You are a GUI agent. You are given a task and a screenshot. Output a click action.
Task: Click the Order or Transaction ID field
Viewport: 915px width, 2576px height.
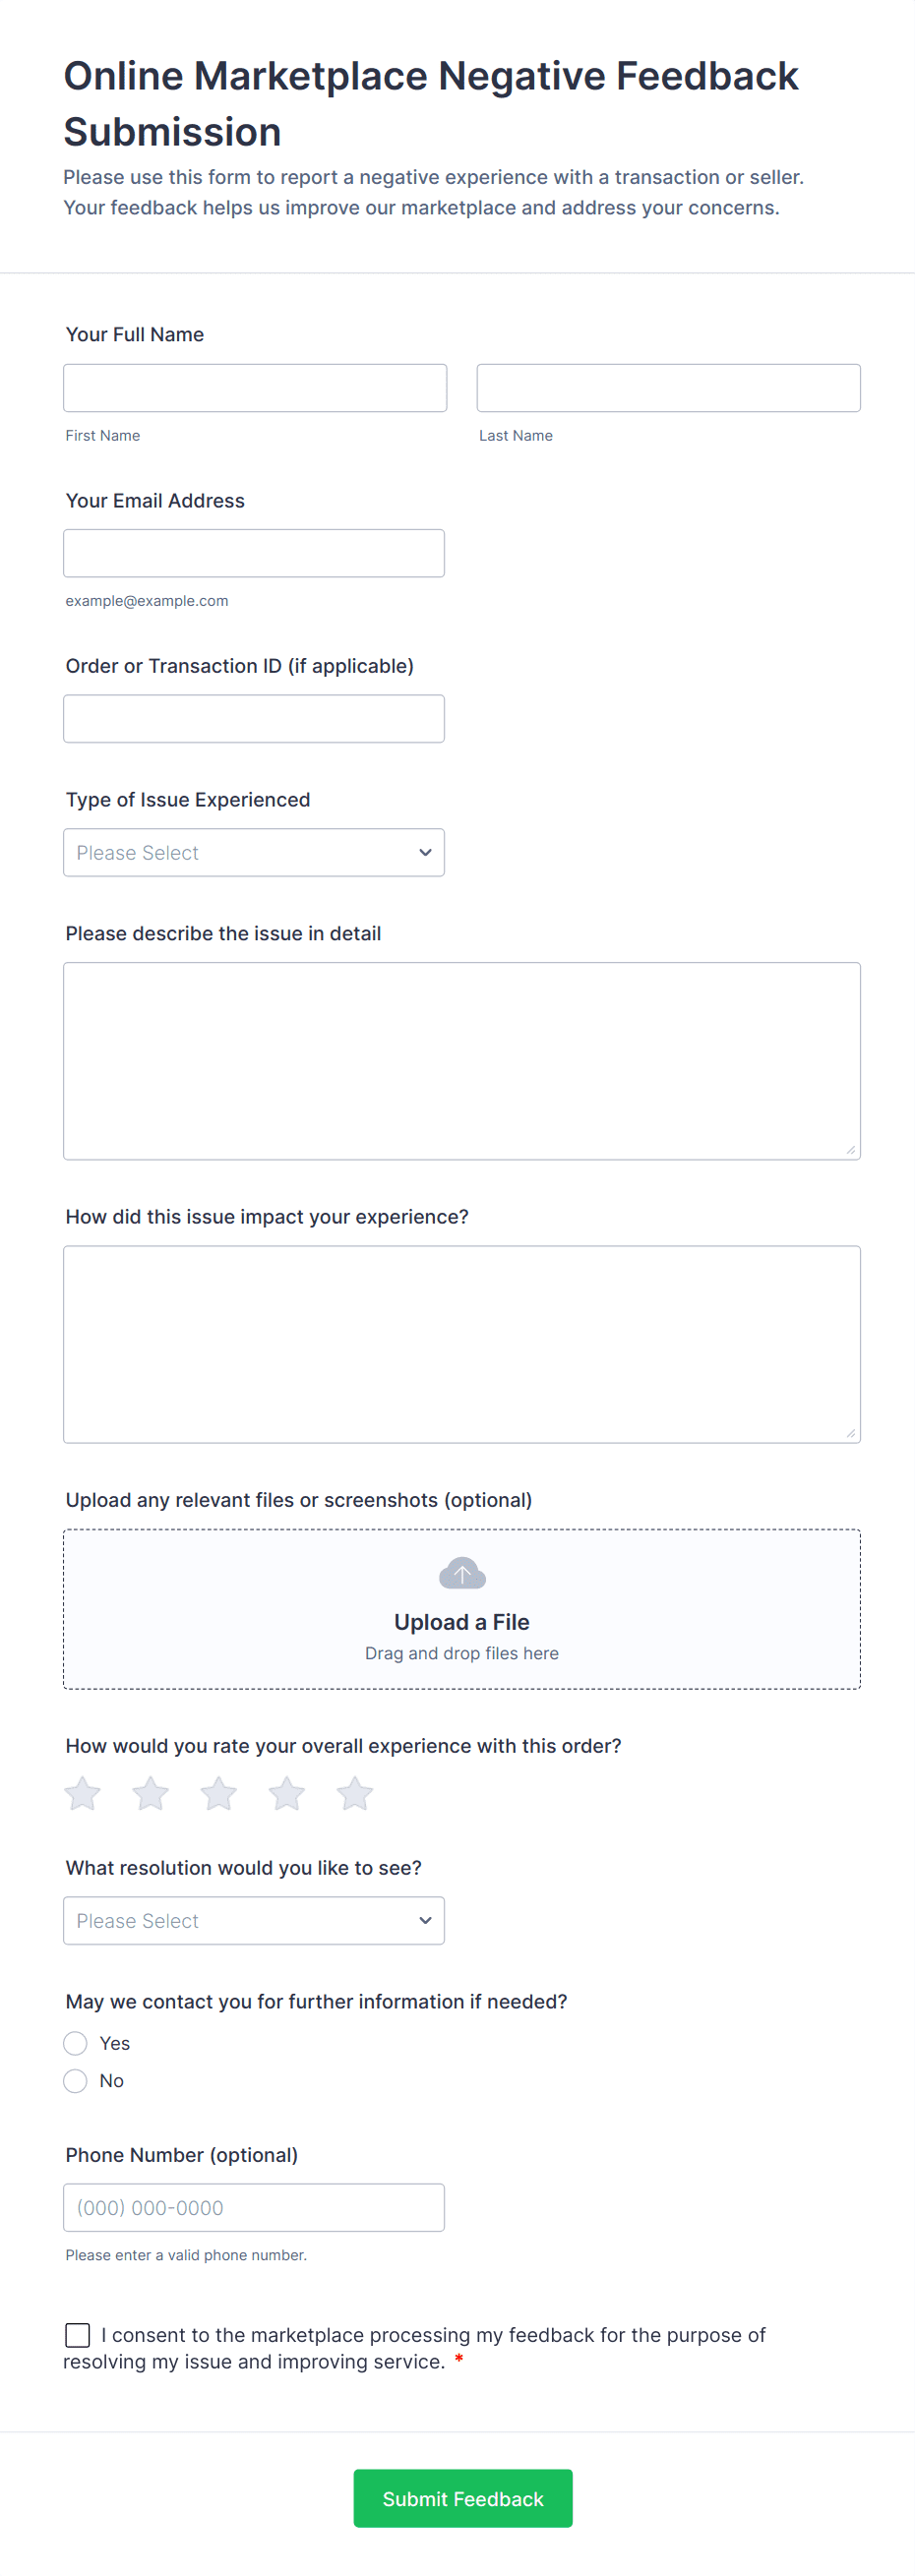(254, 719)
